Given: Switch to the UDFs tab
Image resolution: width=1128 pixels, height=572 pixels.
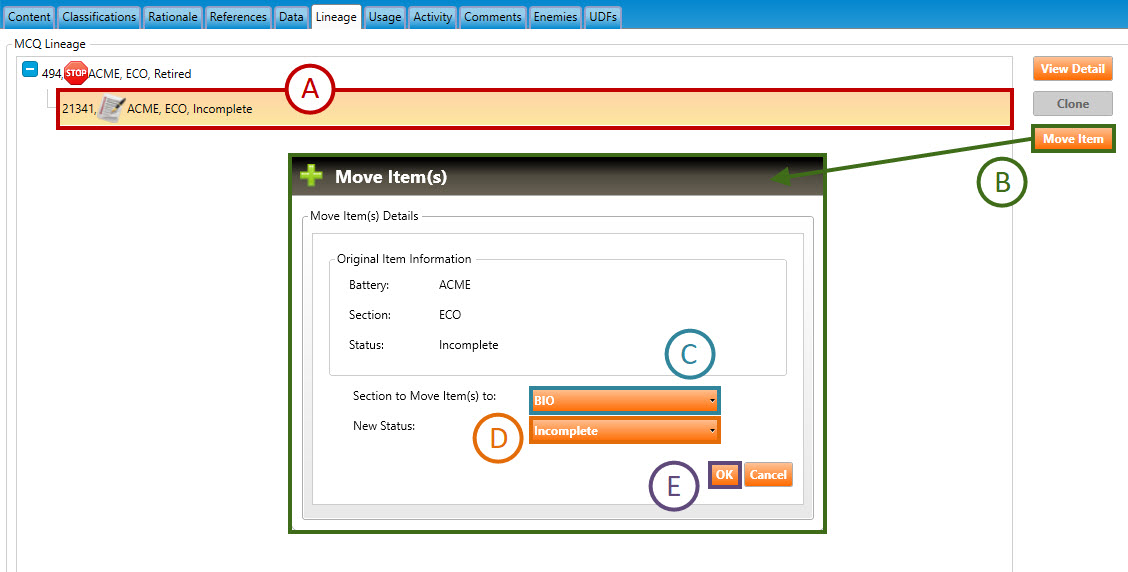Looking at the screenshot, I should tap(603, 17).
